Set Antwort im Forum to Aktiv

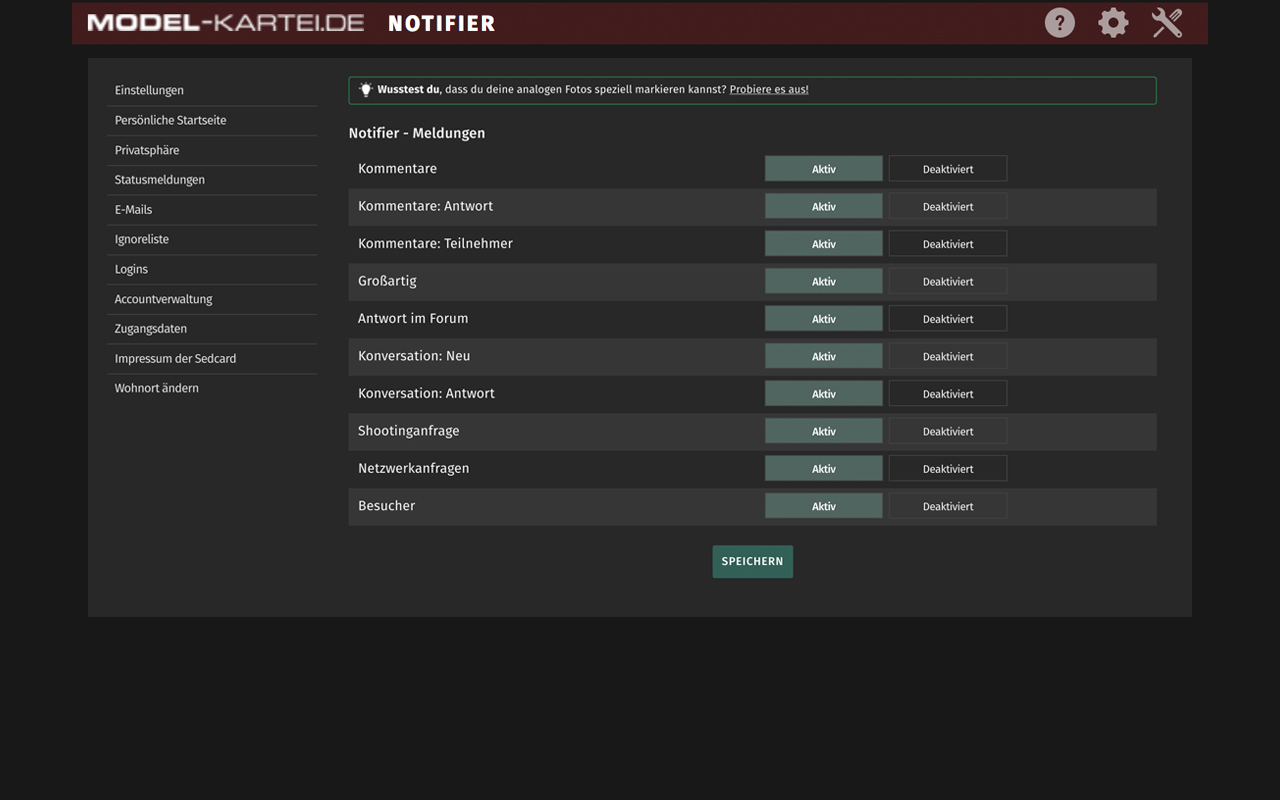tap(824, 319)
